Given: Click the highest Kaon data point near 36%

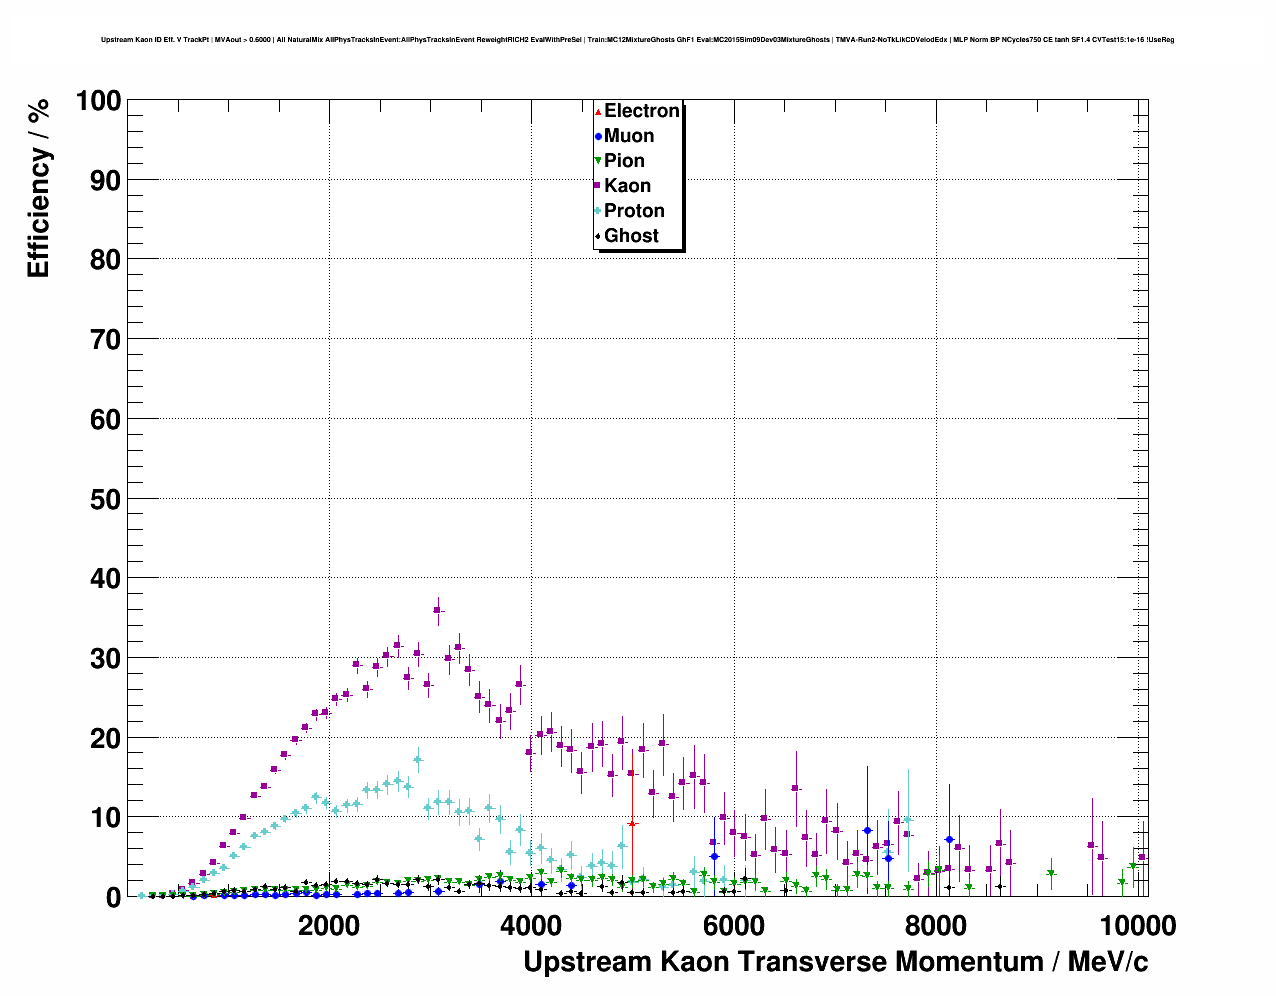Looking at the screenshot, I should coord(437,609).
